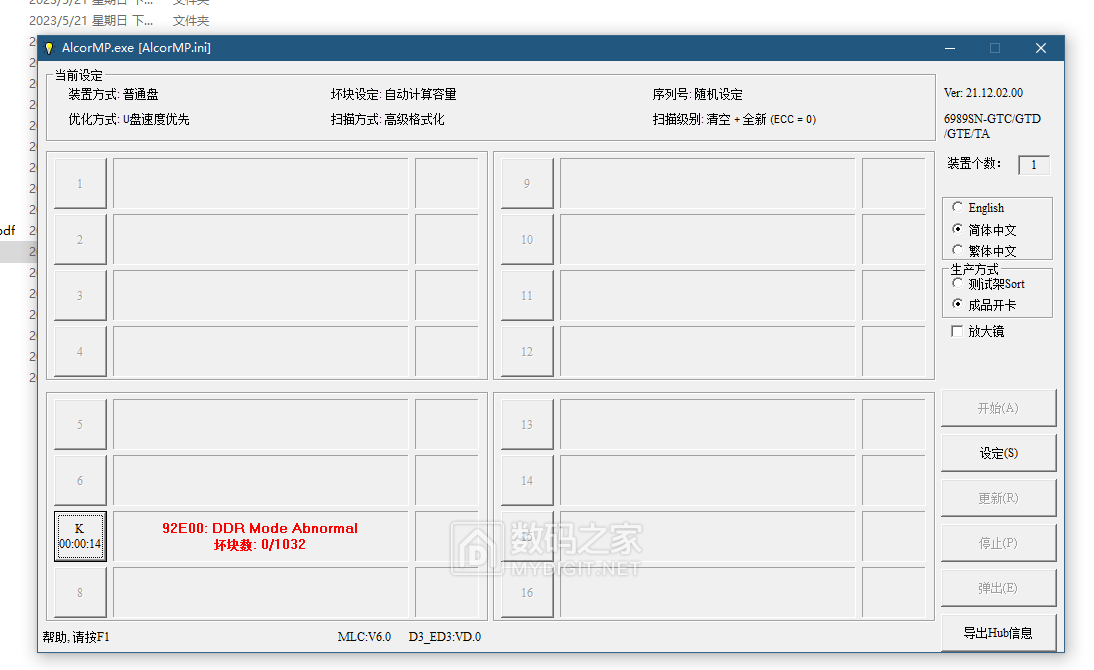Image resolution: width=1094 pixels, height=670 pixels.
Task: Click the 开始(A) button
Action: [998, 408]
